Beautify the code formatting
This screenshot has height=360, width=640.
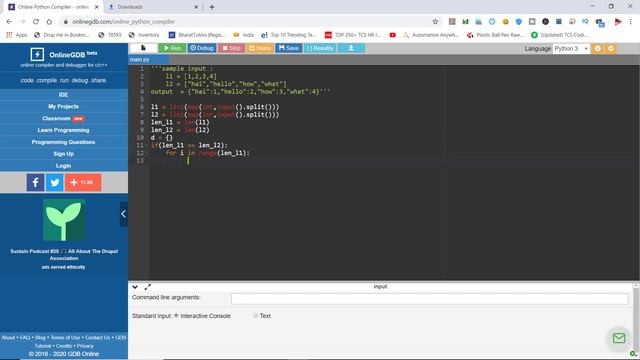coord(320,48)
